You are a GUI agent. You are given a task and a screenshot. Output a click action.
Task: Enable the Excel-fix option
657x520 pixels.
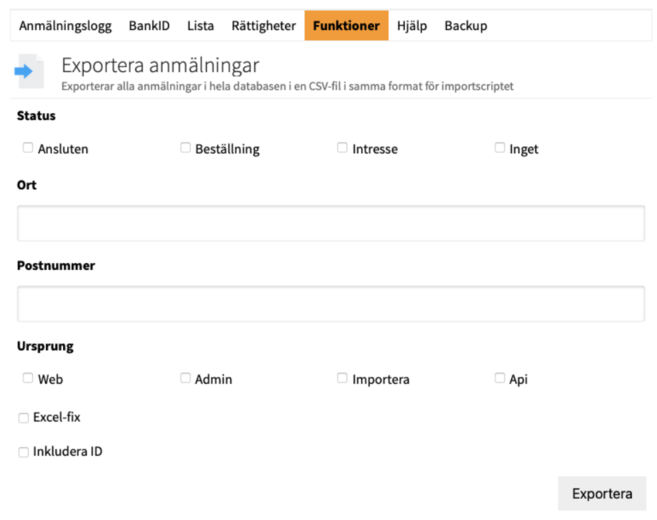pos(24,418)
